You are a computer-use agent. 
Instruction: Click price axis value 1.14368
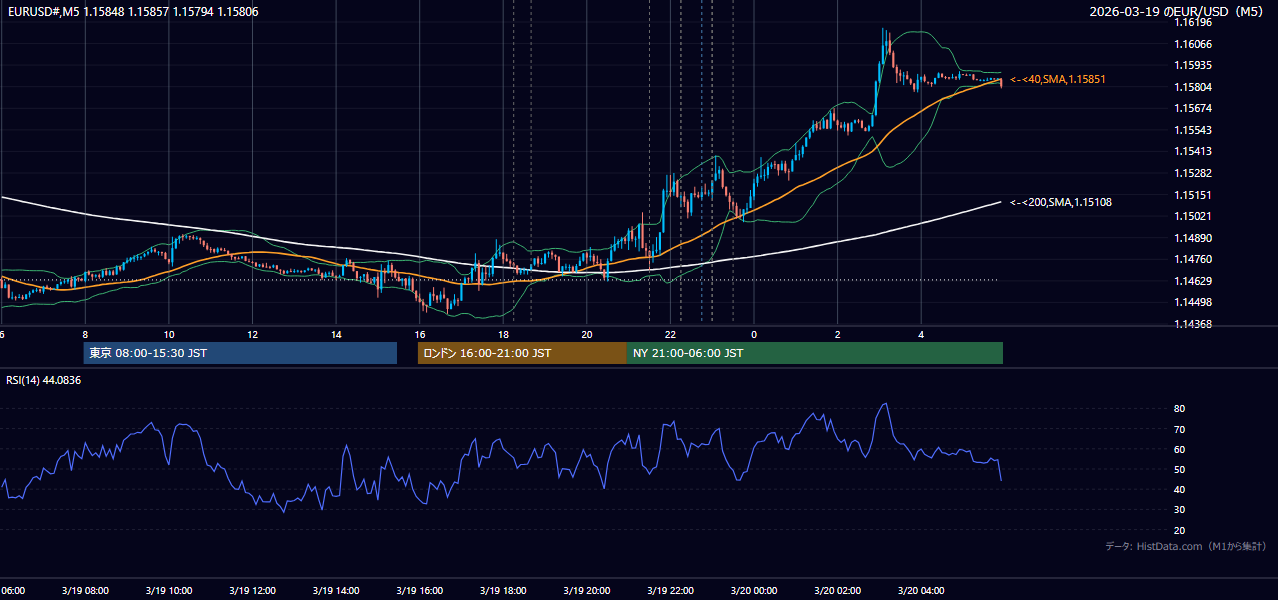1192,324
